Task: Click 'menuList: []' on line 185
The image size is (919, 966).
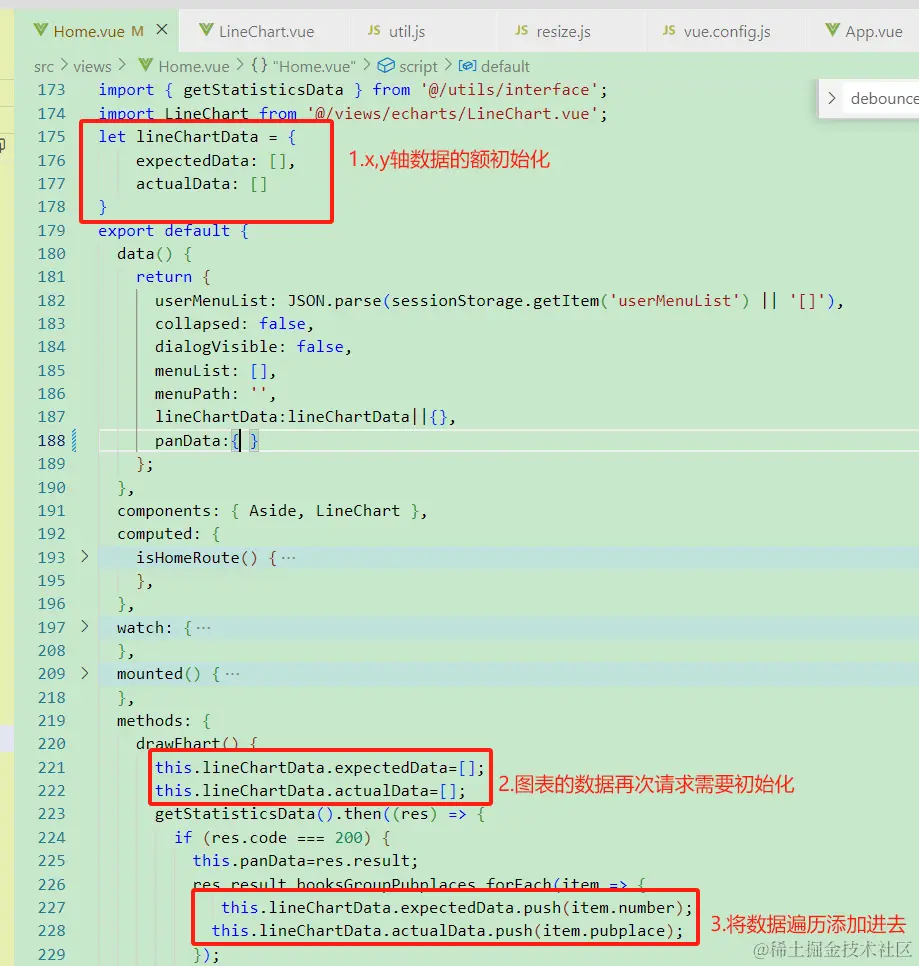Action: (x=211, y=371)
